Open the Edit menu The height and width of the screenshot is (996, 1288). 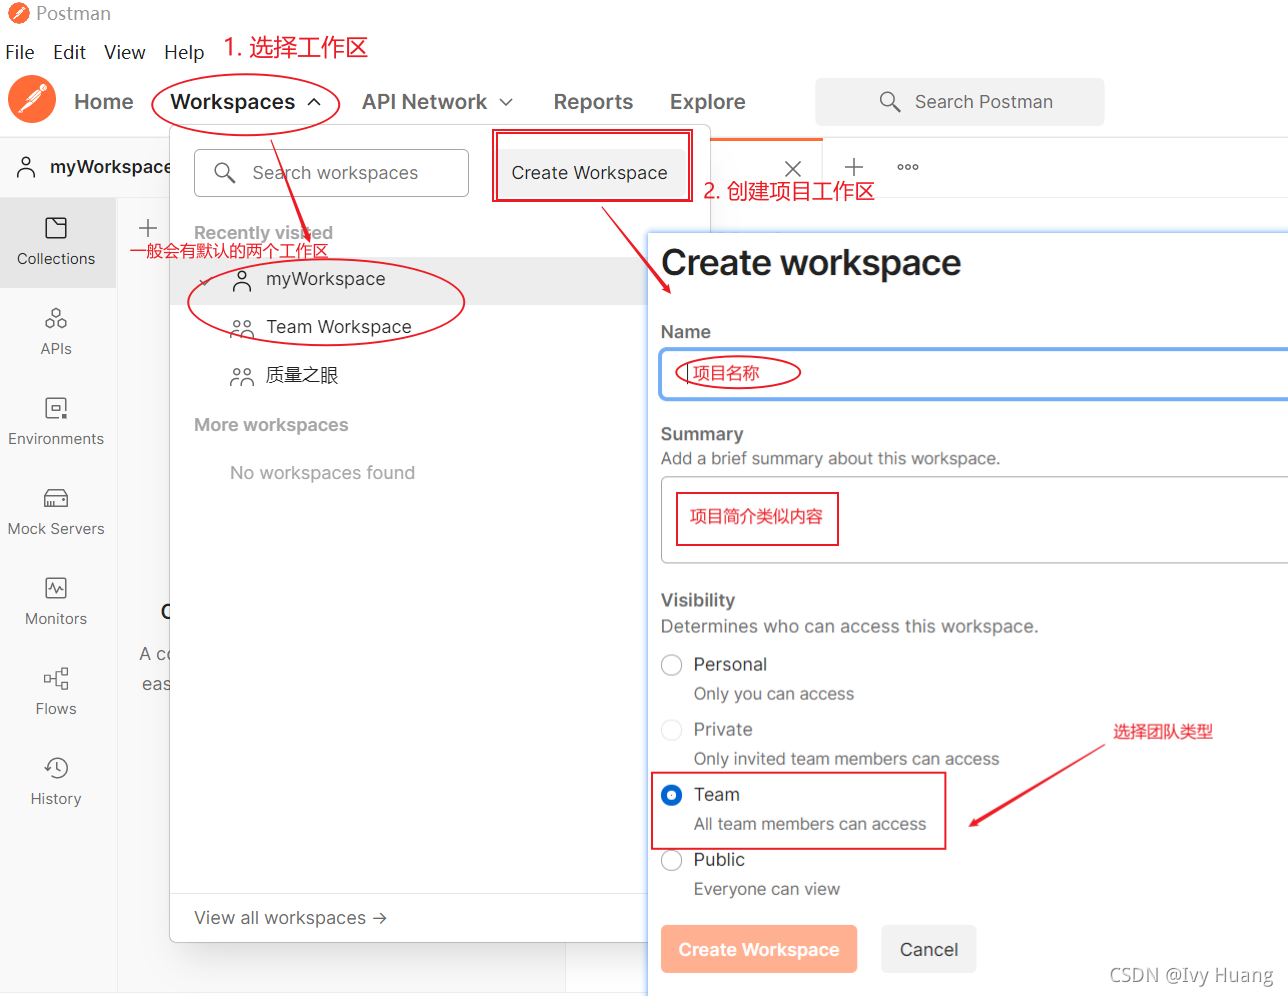pos(69,52)
